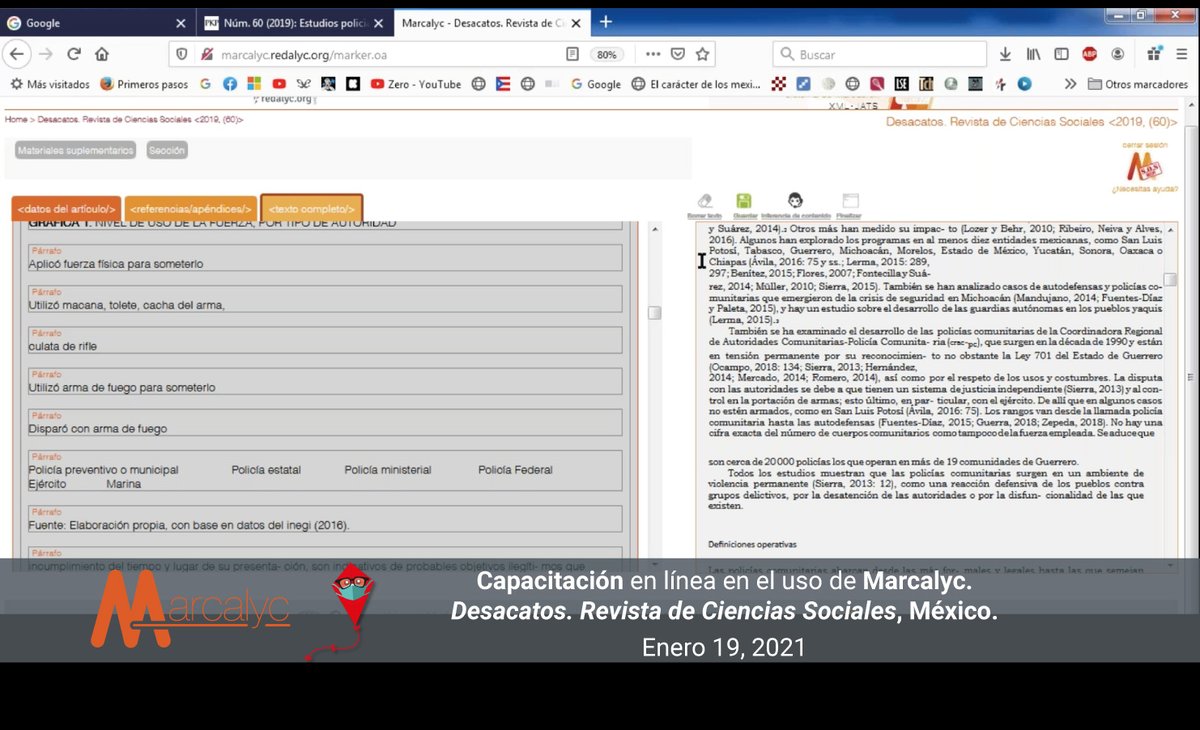The width and height of the screenshot is (1200, 730).
Task: Click the Borrar texto eraser icon
Action: [x=704, y=201]
